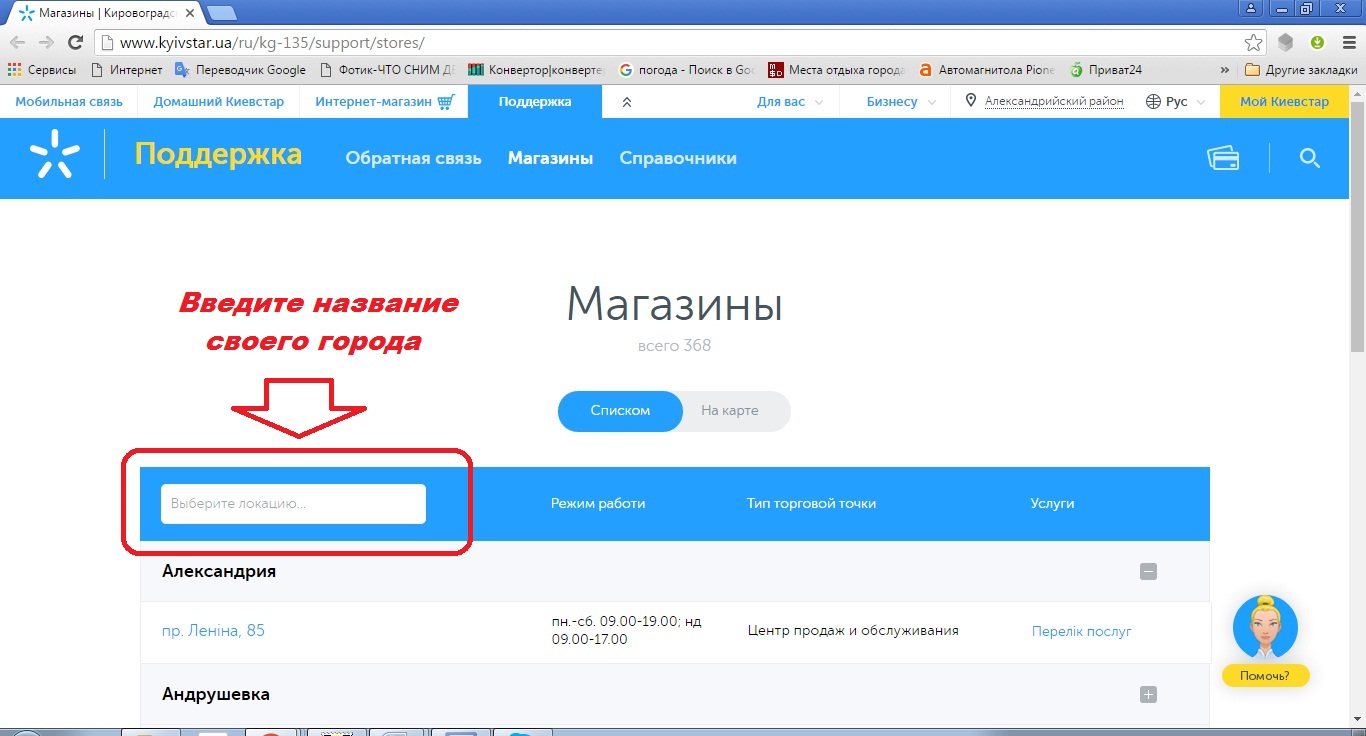Open the Приват24 bookmark
Image resolution: width=1366 pixels, height=736 pixels.
pyautogui.click(x=1105, y=70)
